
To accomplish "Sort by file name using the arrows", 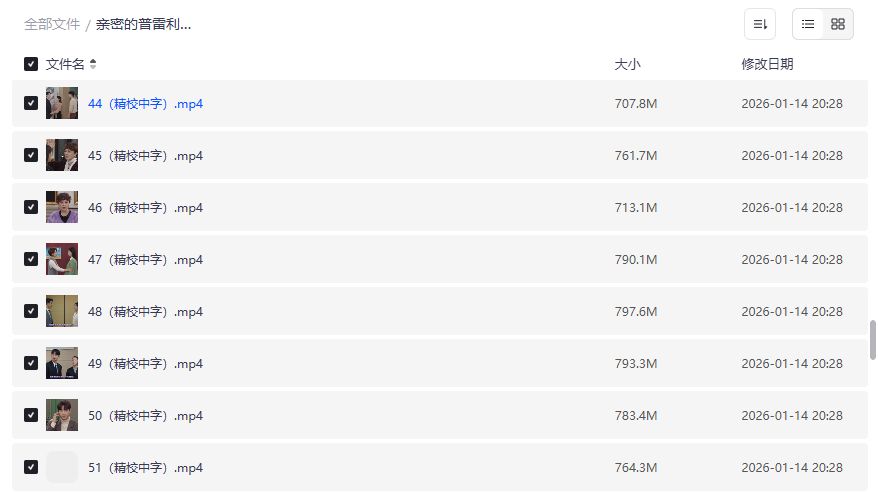I will 93,64.
